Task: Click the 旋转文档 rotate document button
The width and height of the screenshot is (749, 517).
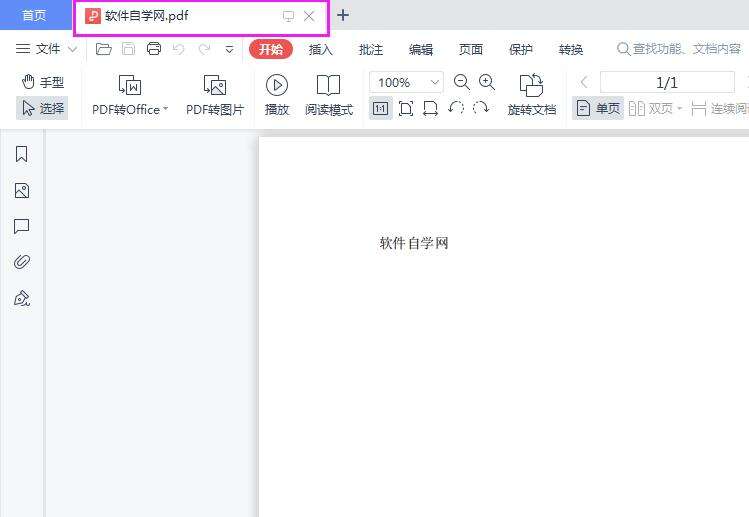Action: pyautogui.click(x=532, y=95)
